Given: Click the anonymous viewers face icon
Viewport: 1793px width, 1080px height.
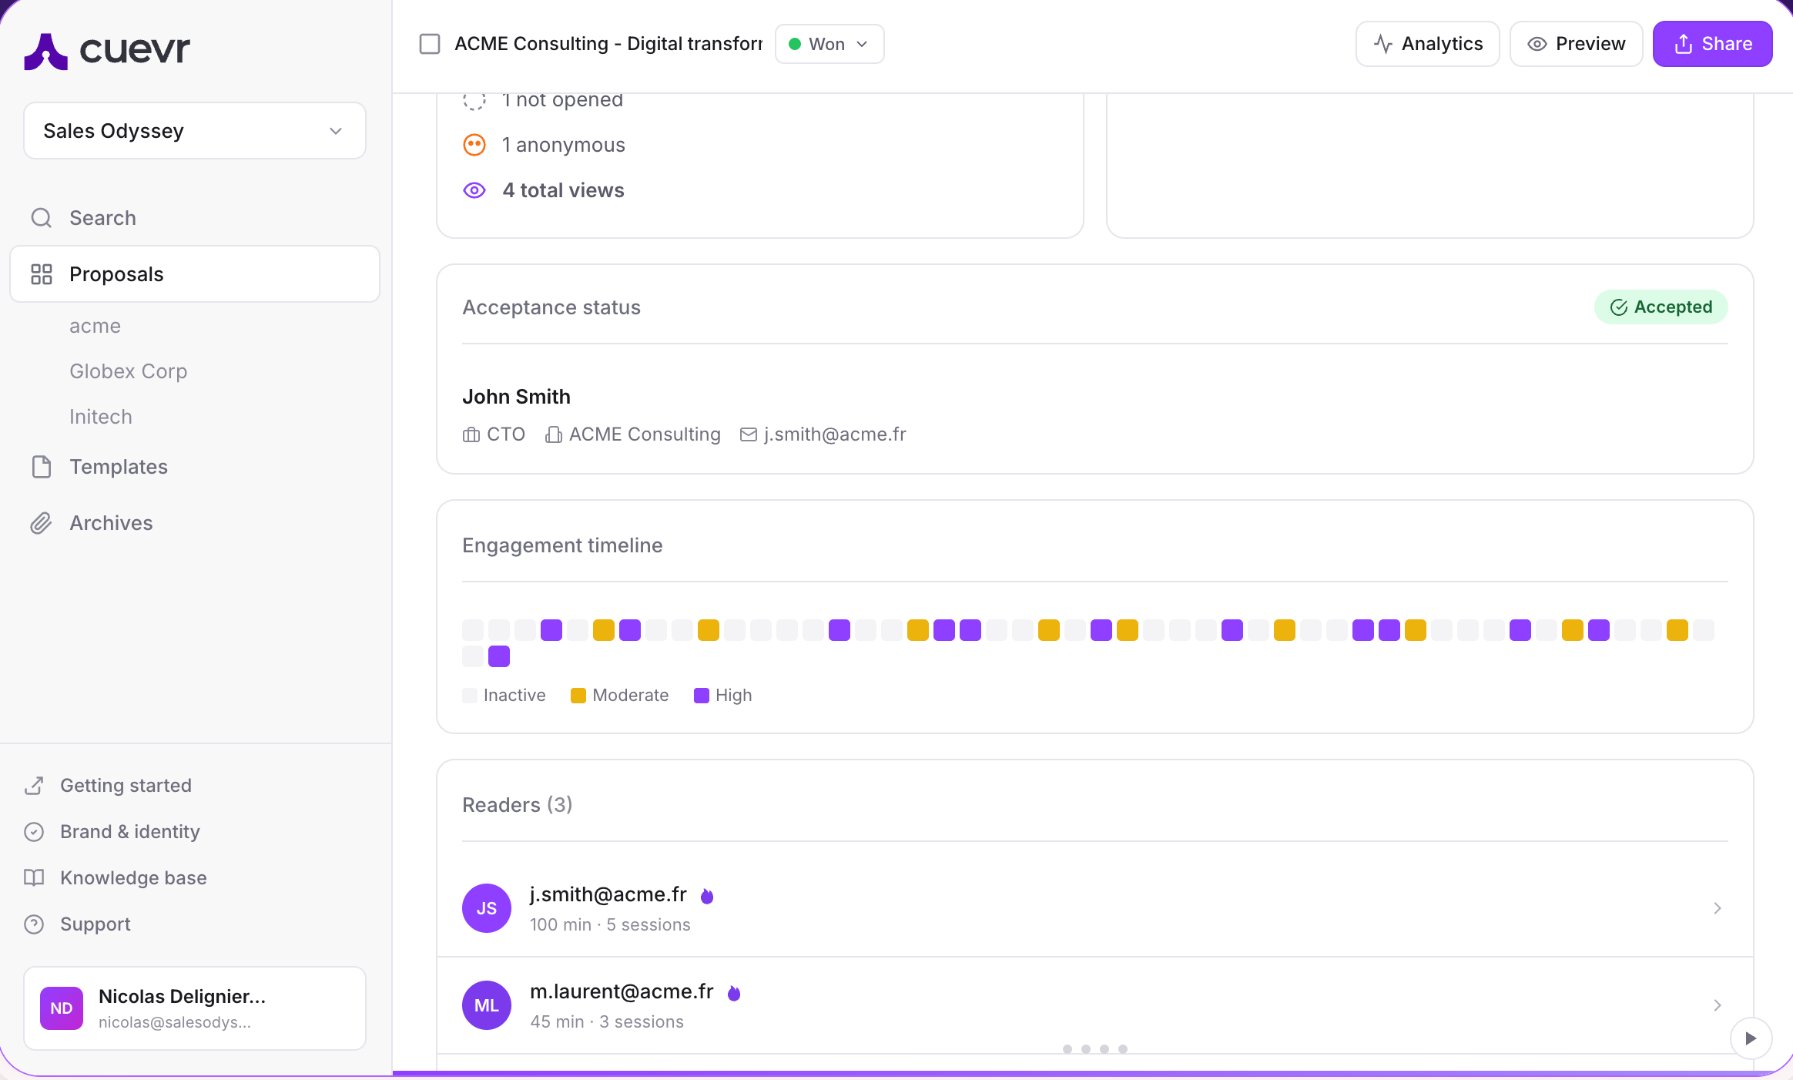Looking at the screenshot, I should [x=474, y=145].
